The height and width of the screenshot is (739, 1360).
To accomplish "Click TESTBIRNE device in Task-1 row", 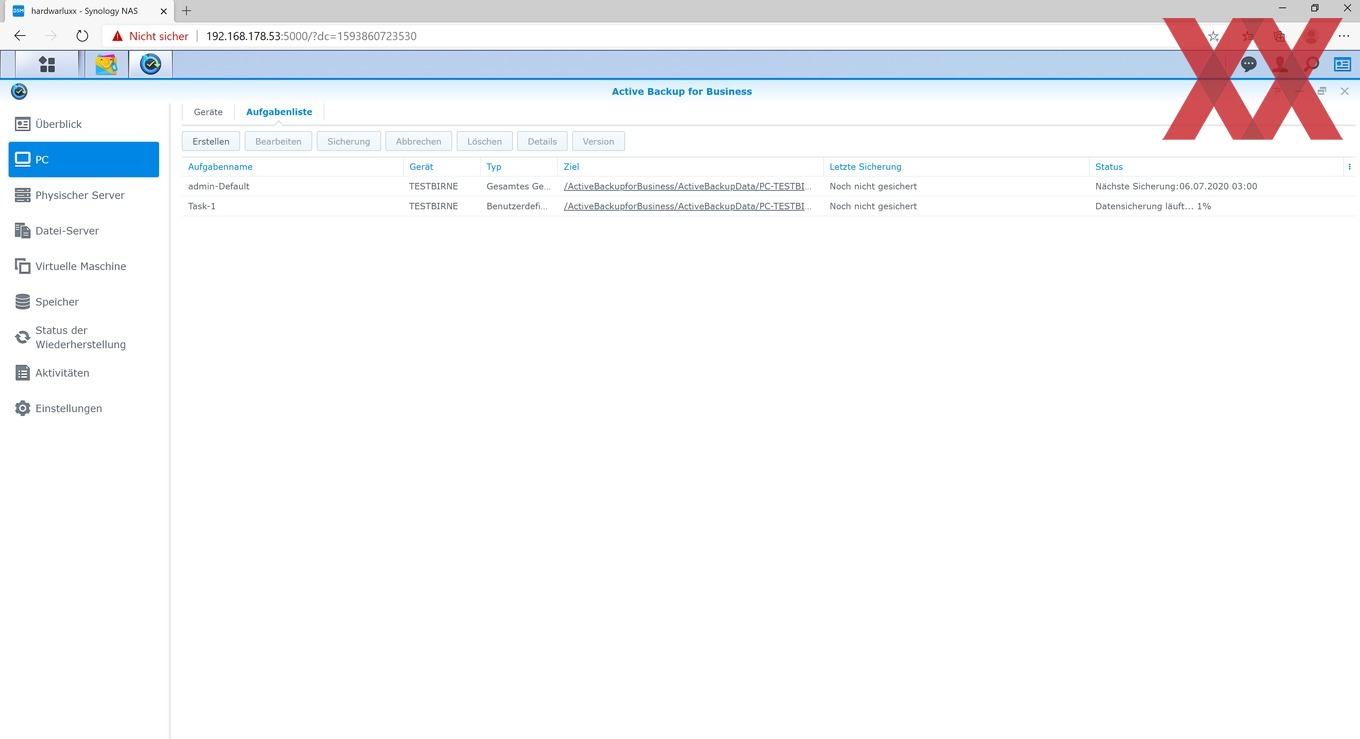I will coord(433,206).
